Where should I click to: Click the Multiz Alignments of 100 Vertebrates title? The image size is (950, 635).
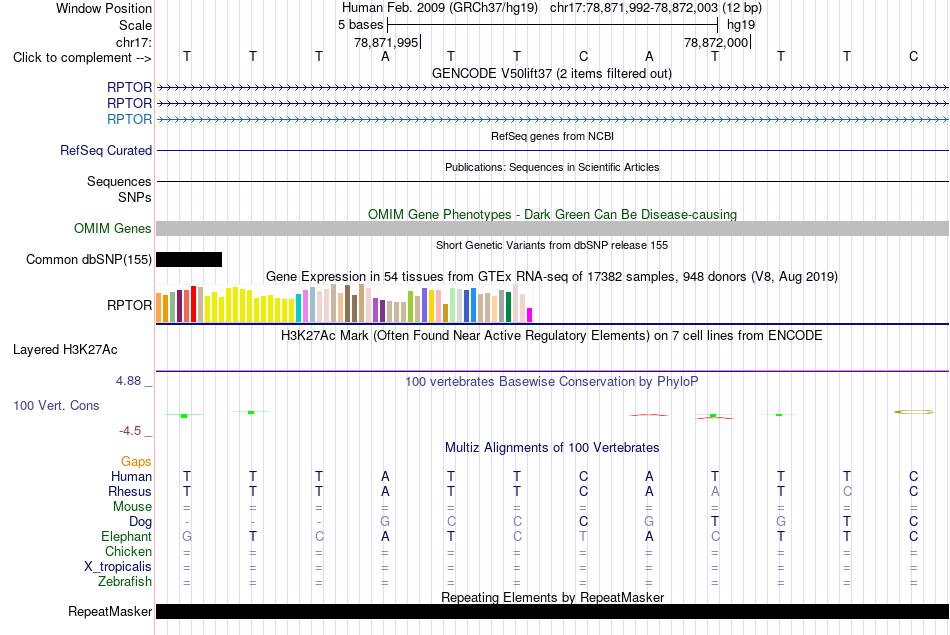[552, 447]
